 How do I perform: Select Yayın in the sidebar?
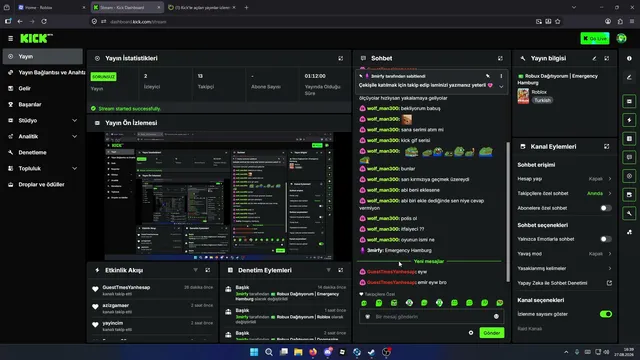pyautogui.click(x=43, y=56)
